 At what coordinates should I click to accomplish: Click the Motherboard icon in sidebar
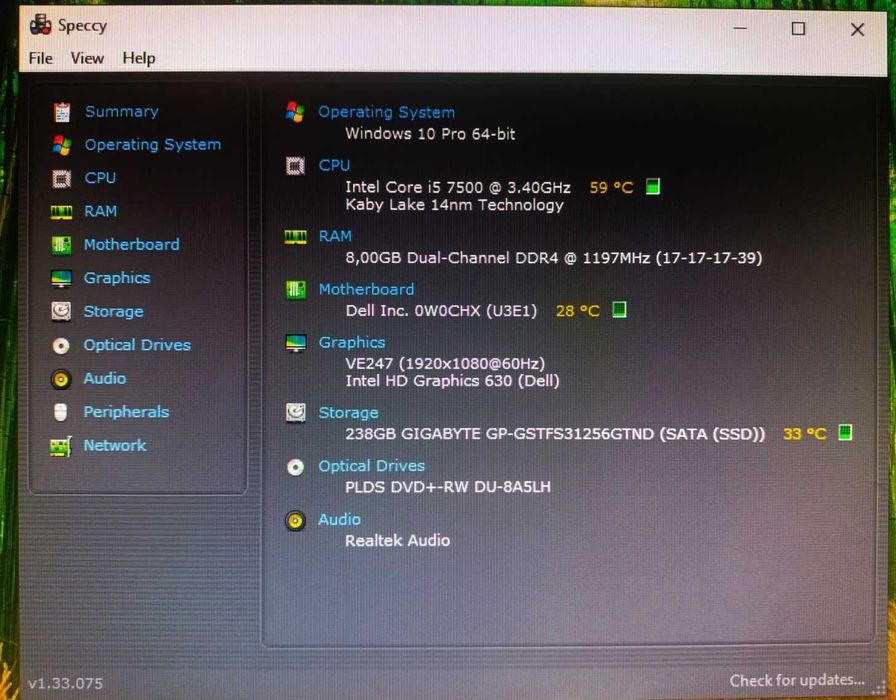[61, 245]
